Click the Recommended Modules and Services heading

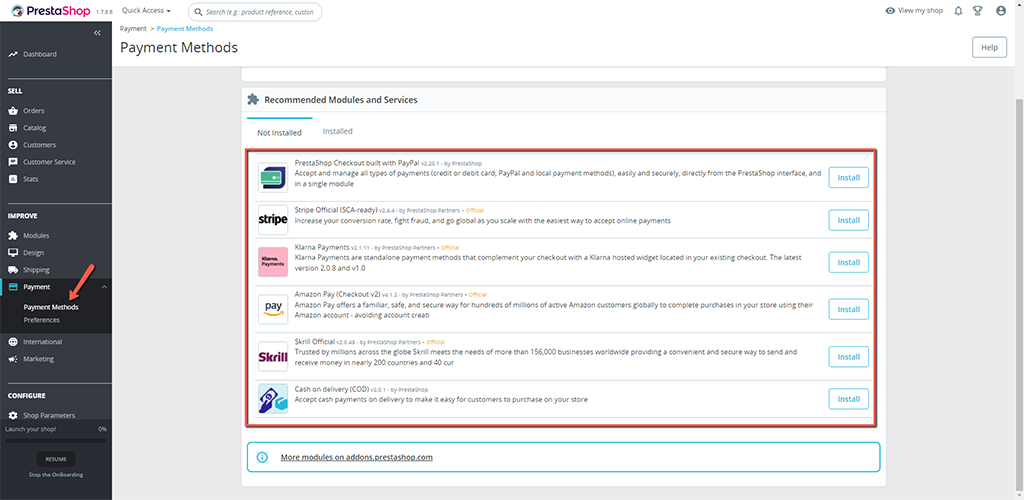pos(341,100)
